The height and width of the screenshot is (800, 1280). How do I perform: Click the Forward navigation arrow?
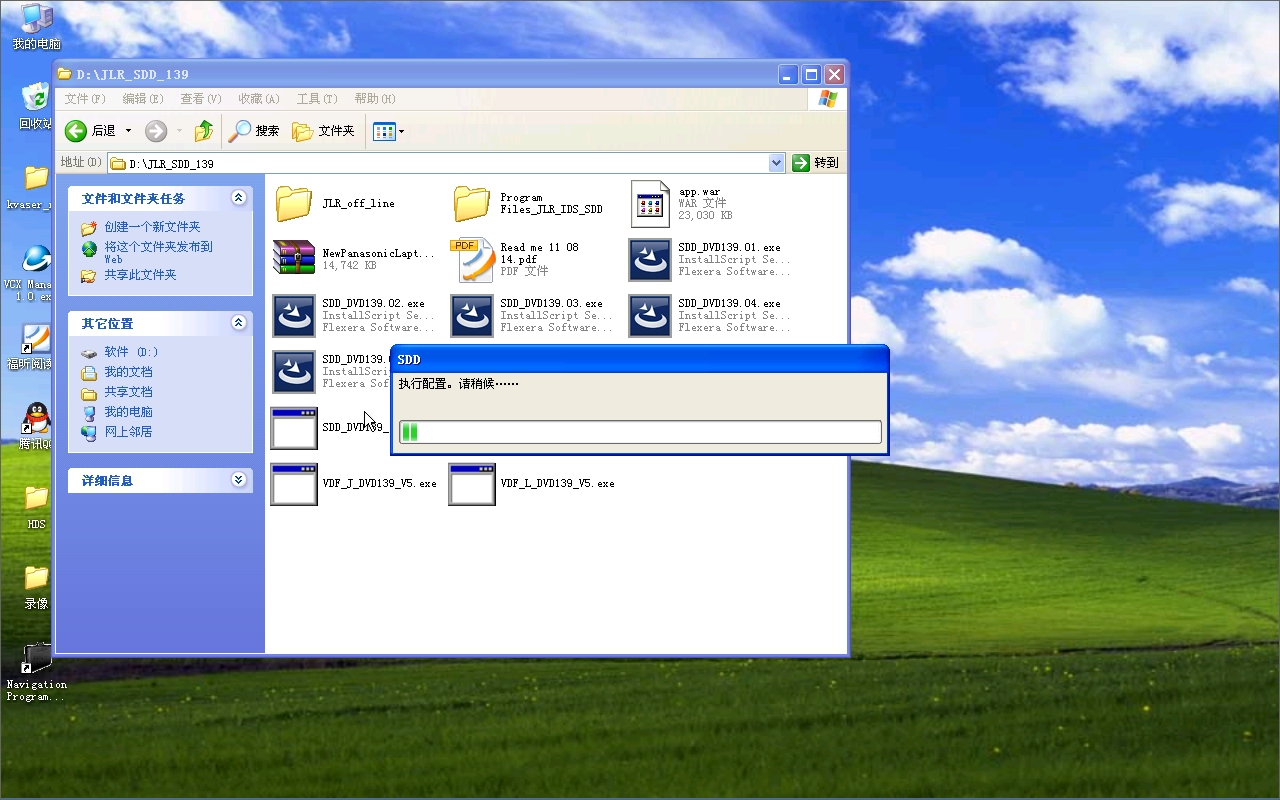(x=156, y=131)
